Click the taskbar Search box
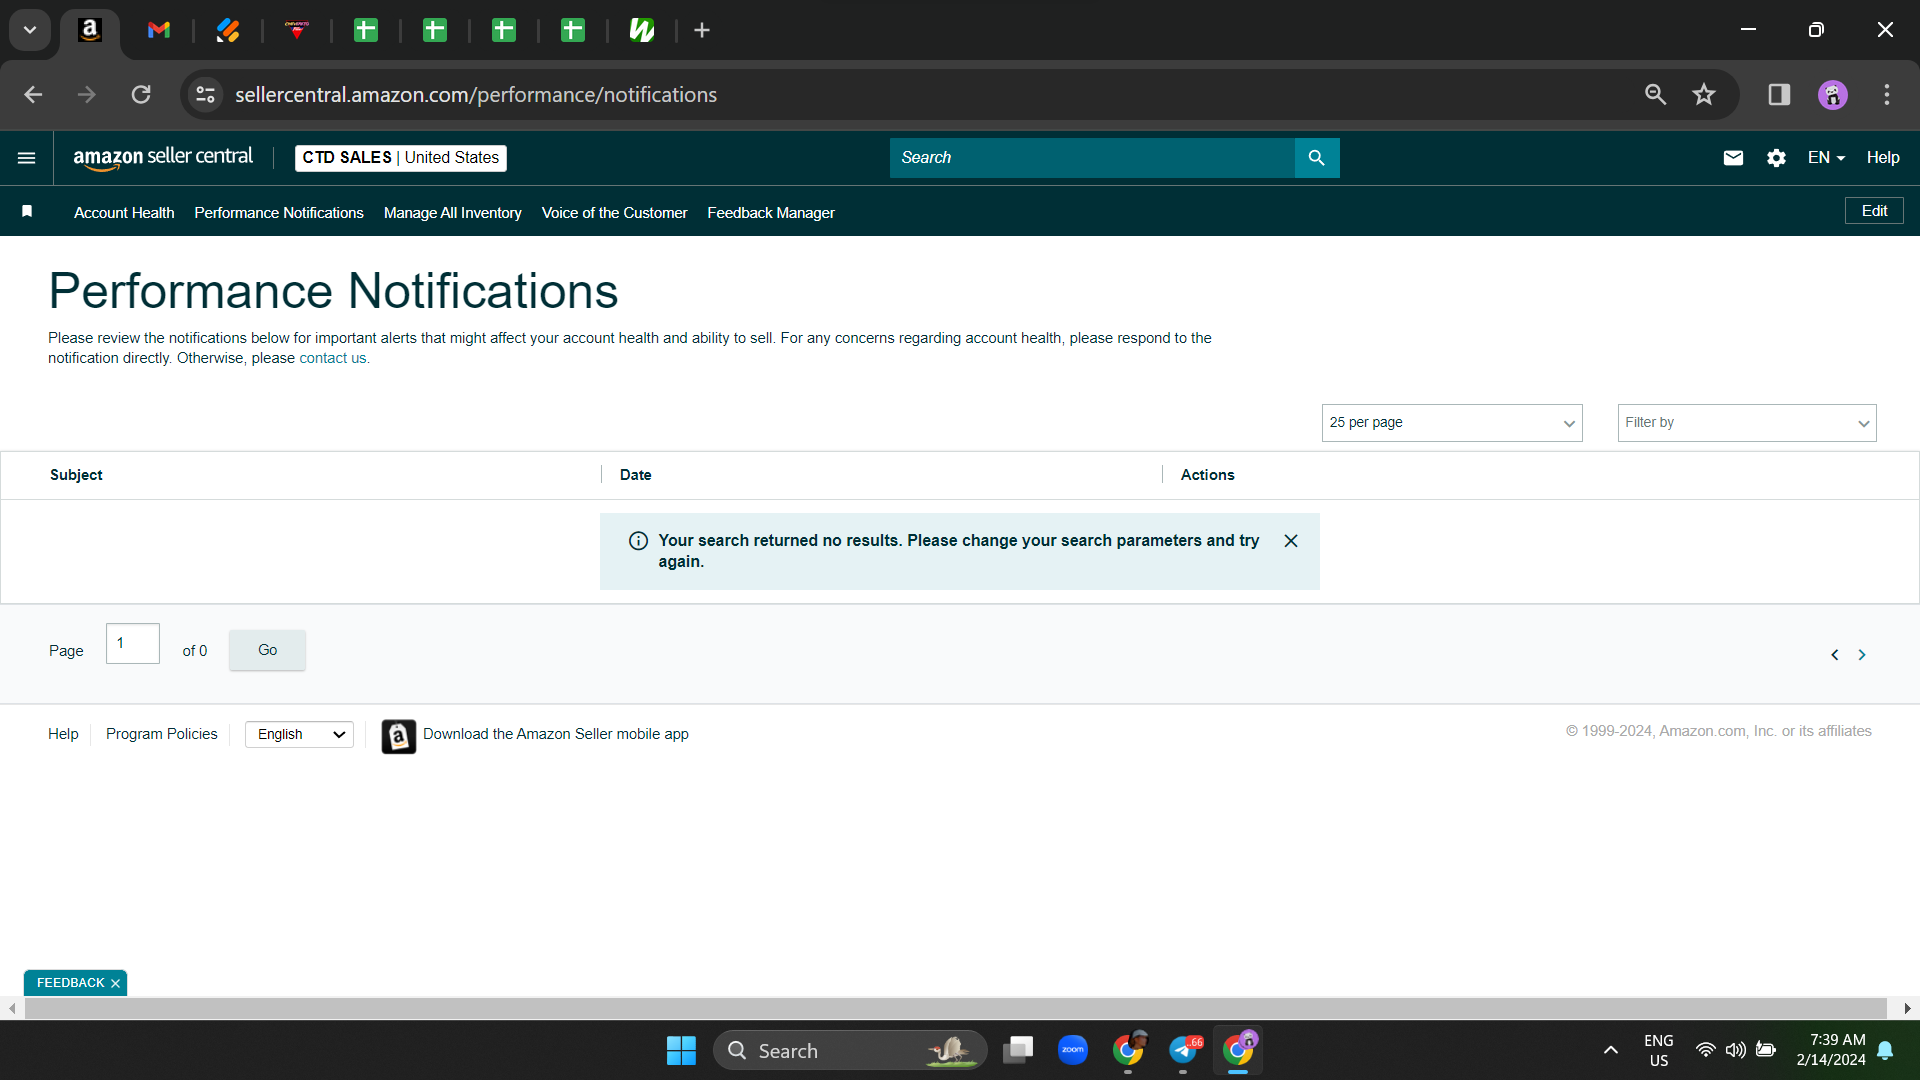This screenshot has height=1080, width=1920. [x=850, y=1051]
